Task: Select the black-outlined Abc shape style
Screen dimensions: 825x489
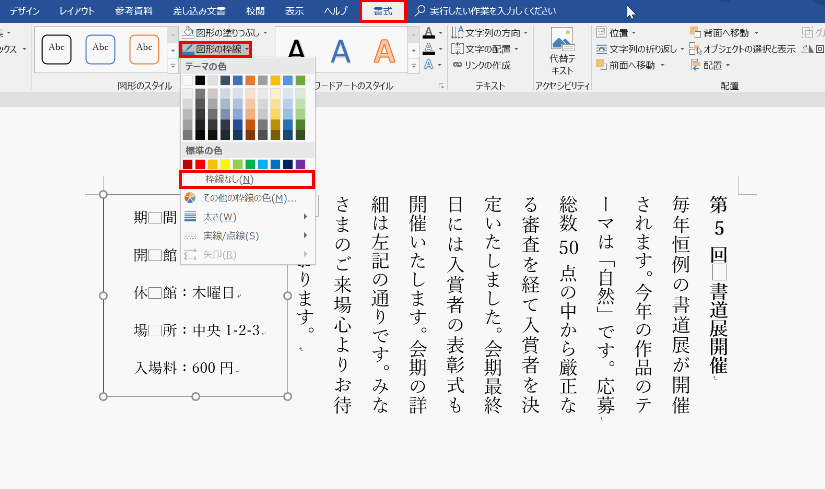Action: click(56, 48)
